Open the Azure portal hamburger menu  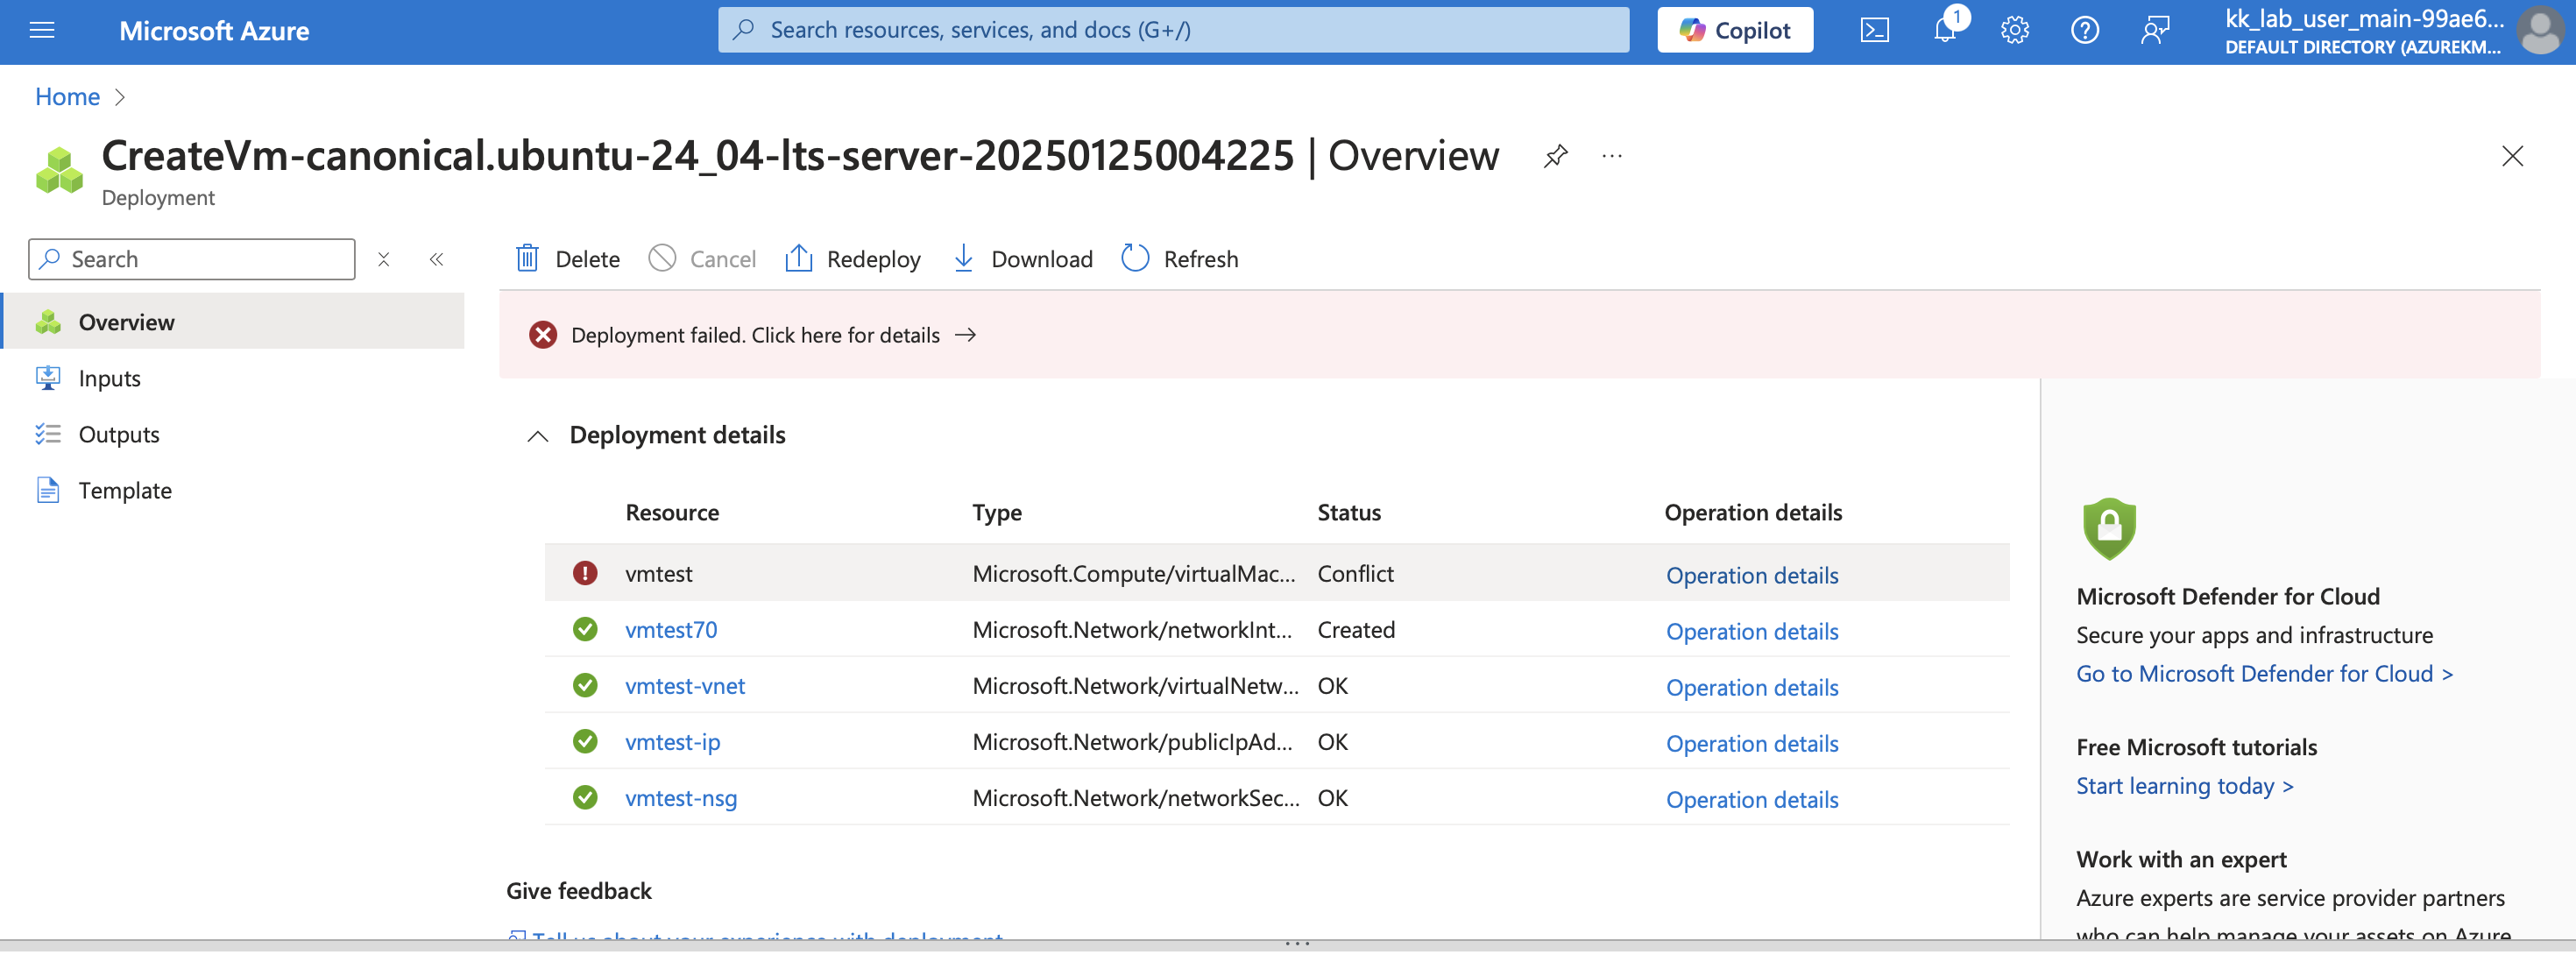(41, 30)
